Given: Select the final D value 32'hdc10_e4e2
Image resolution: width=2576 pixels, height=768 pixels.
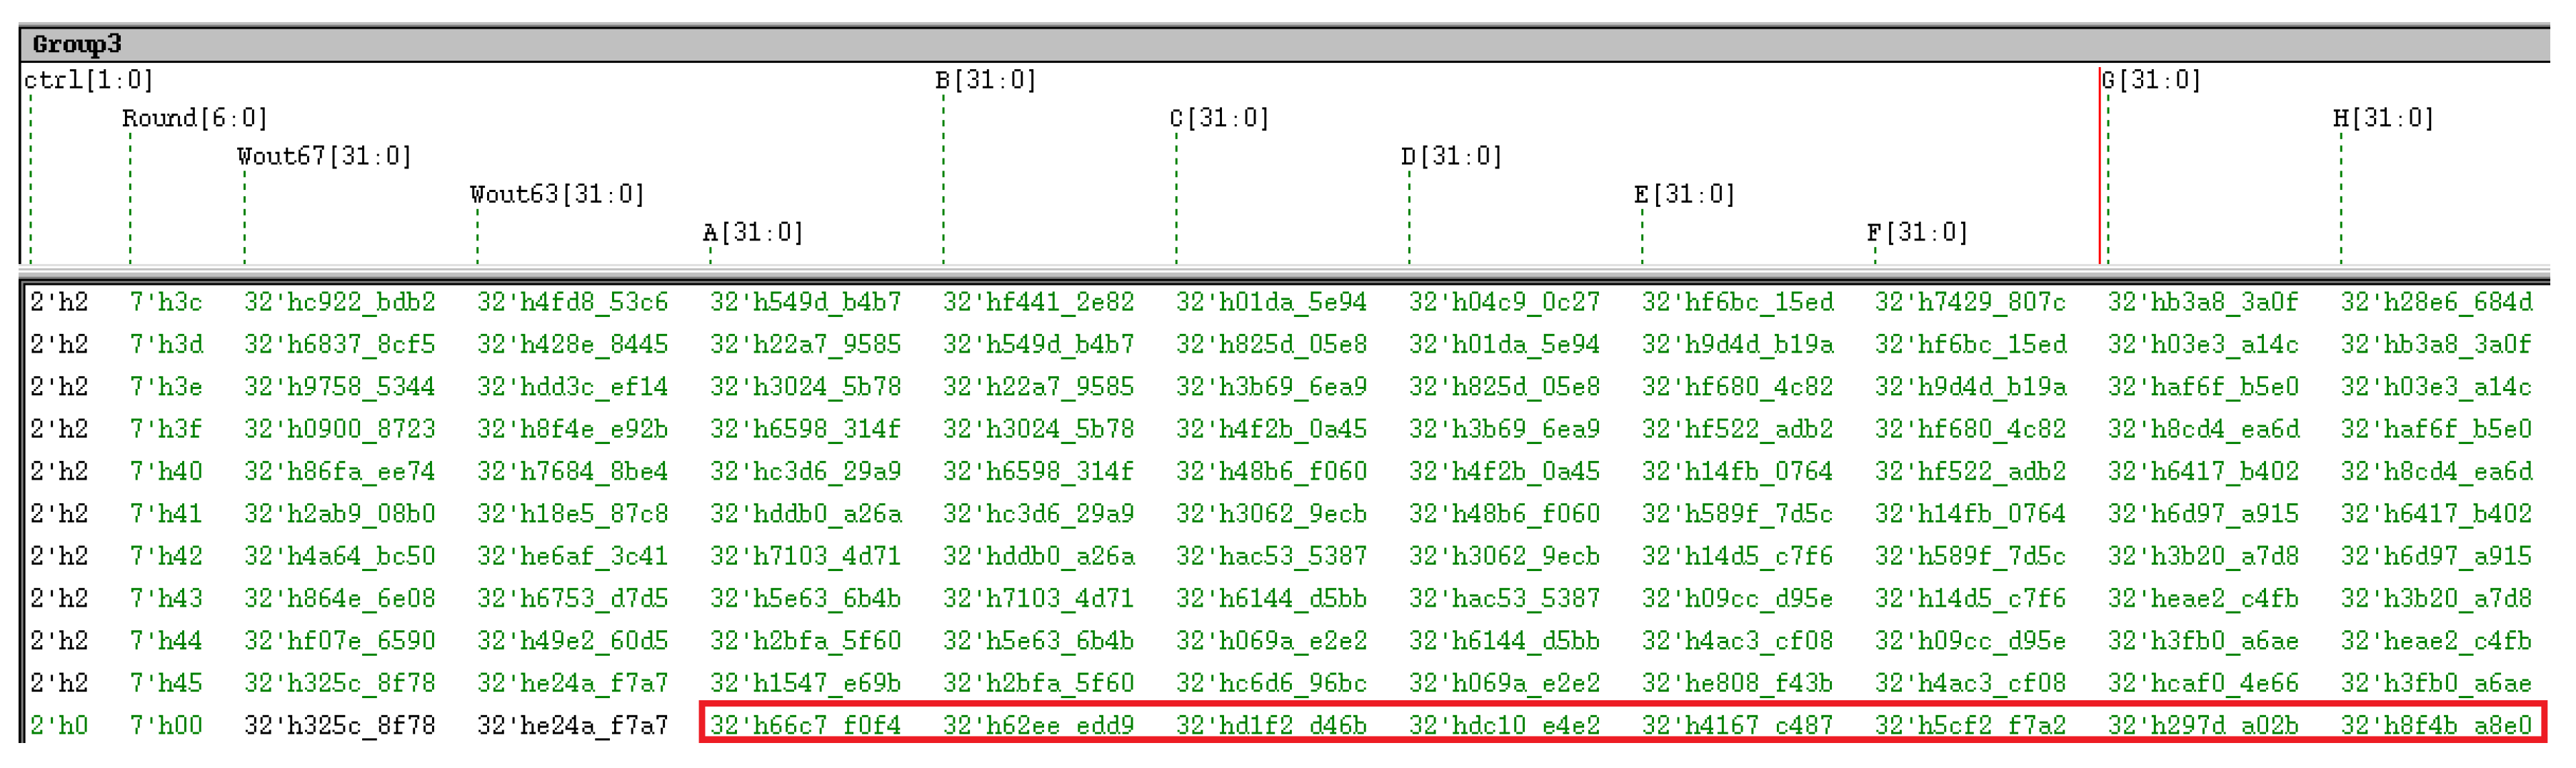Looking at the screenshot, I should coord(1505,725).
